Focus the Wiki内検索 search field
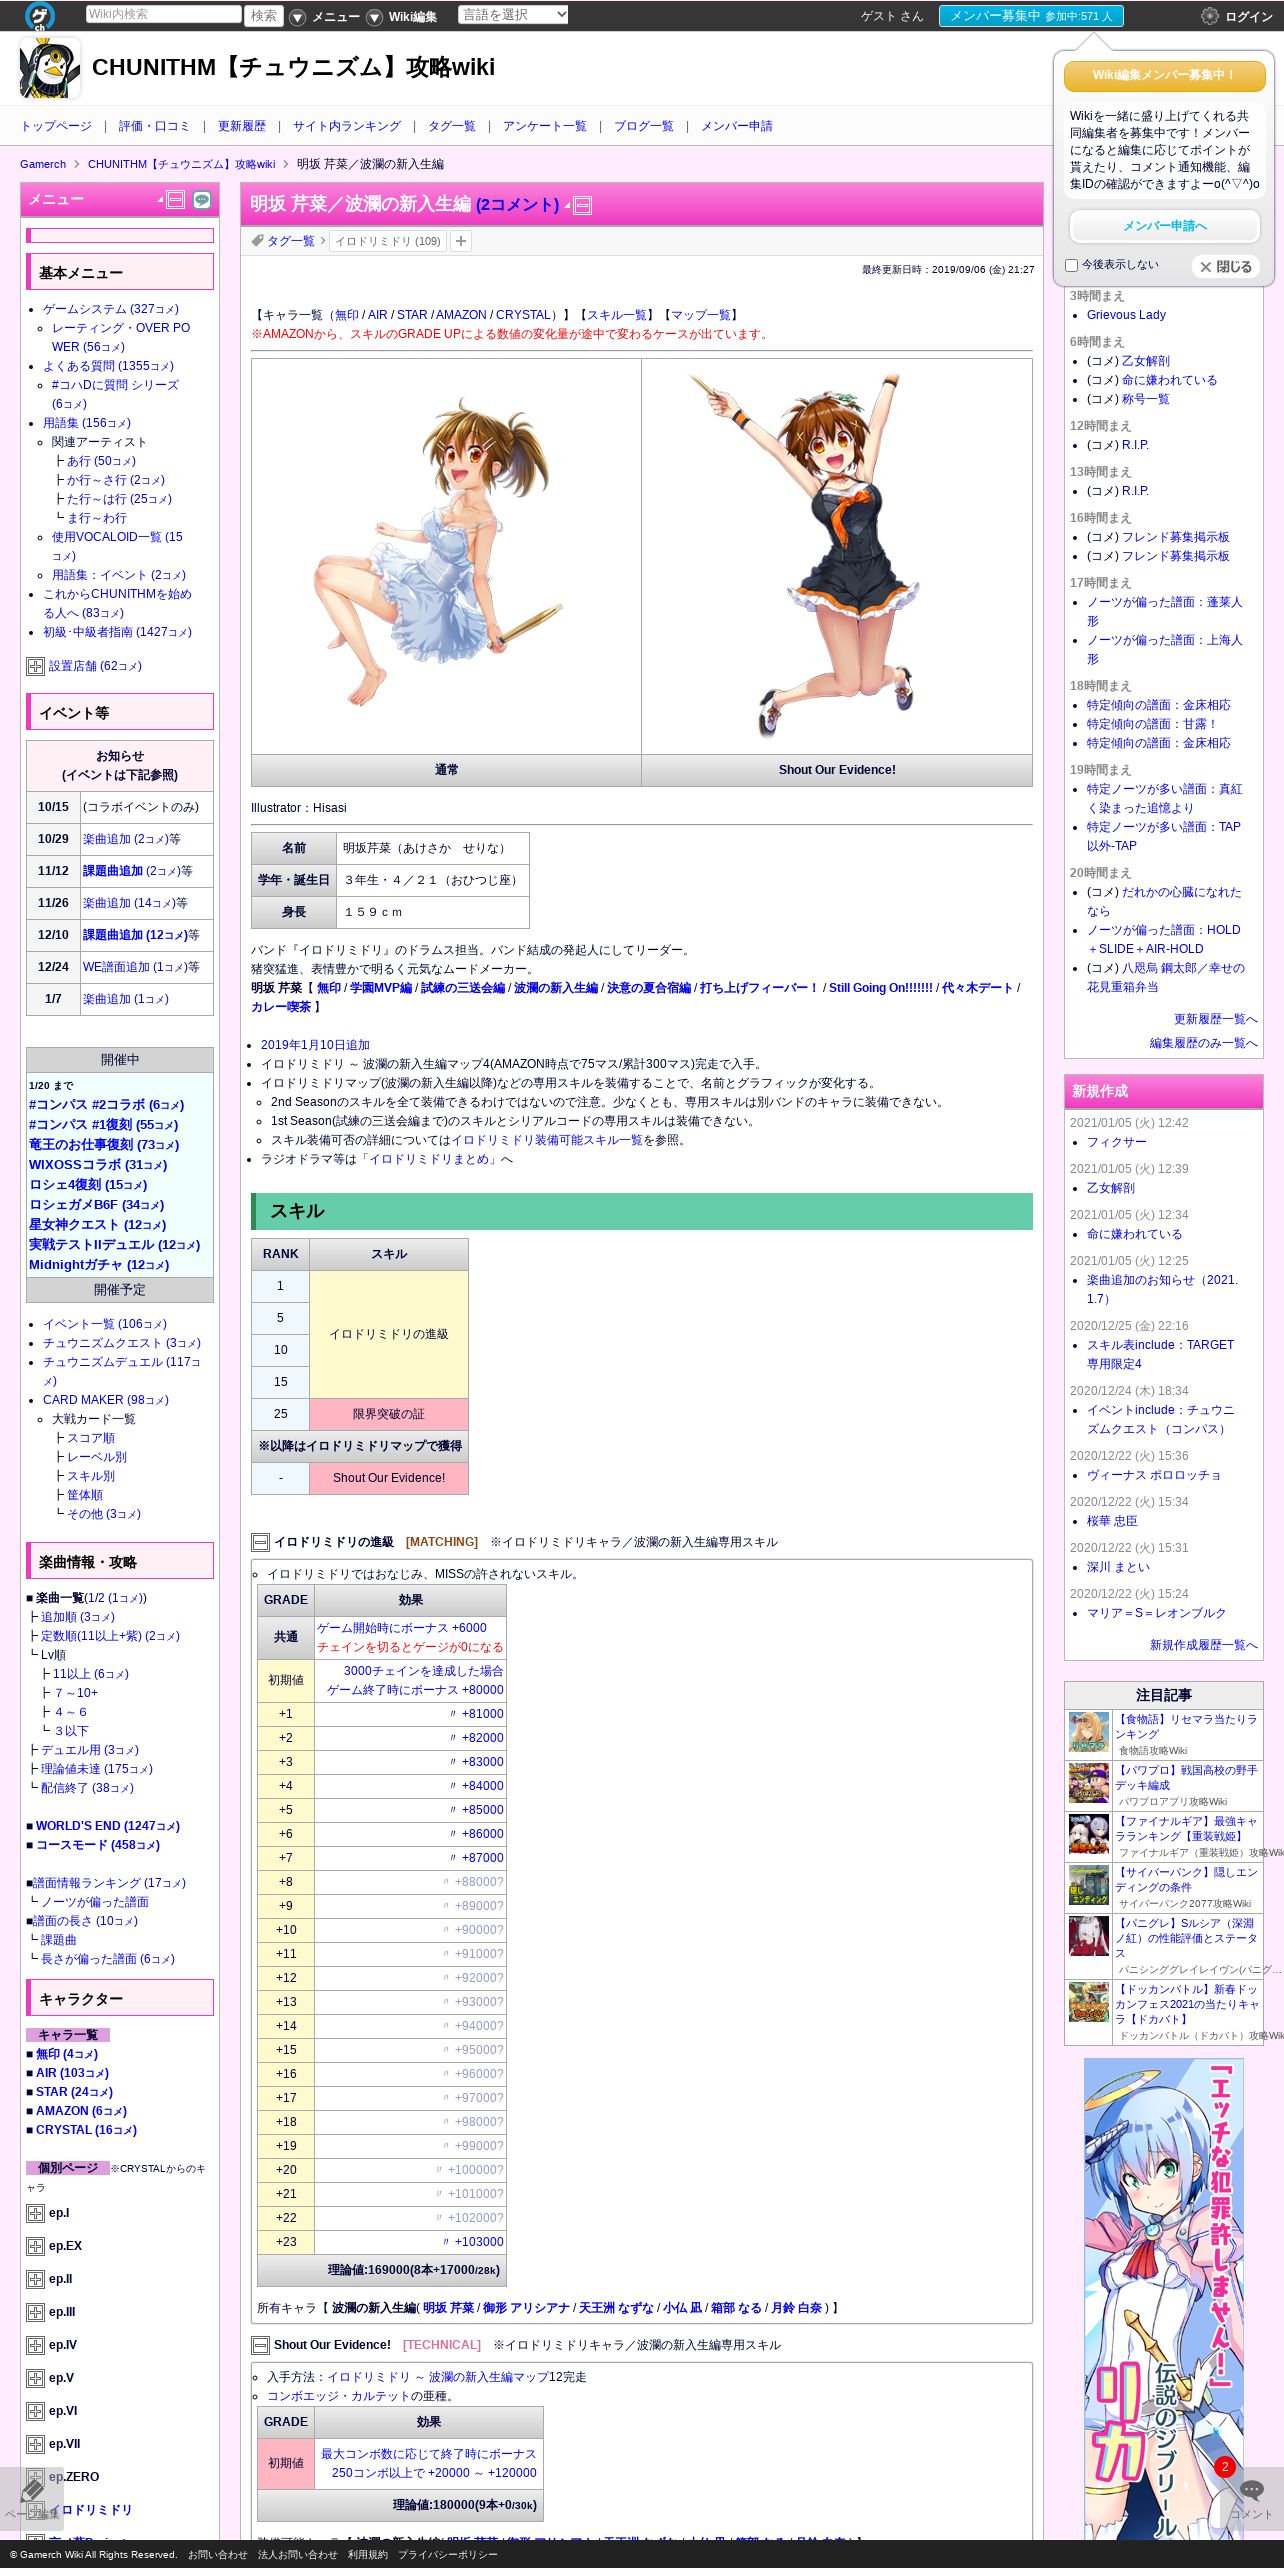 (x=163, y=14)
